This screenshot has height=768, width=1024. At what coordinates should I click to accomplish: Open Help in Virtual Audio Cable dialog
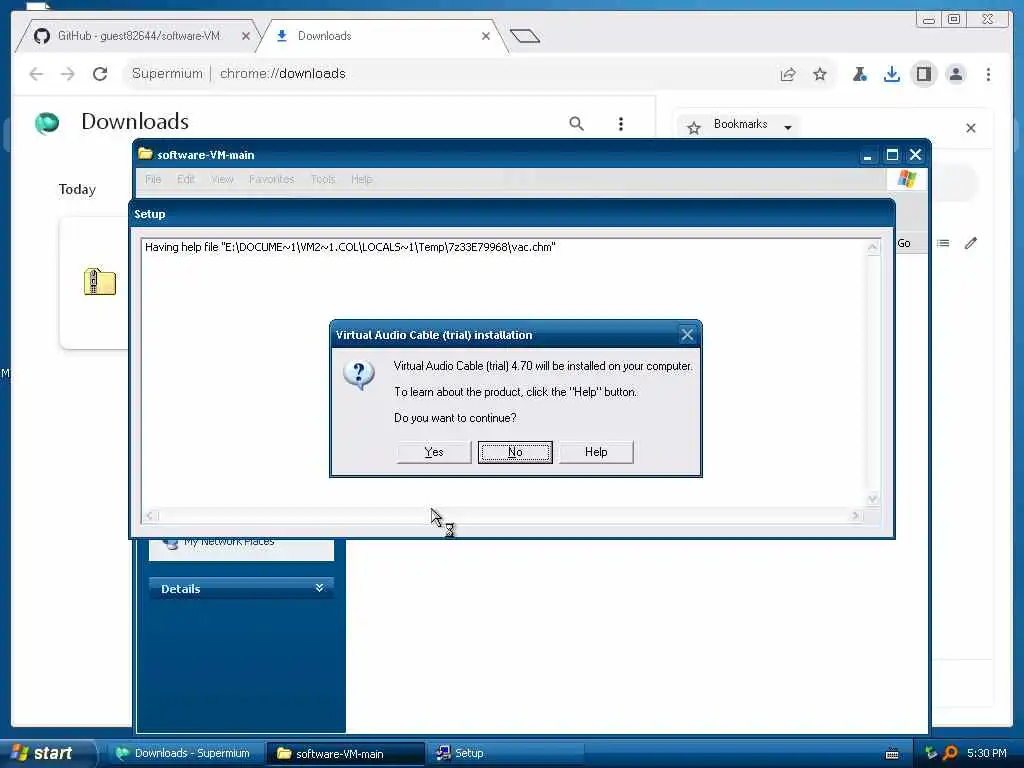[596, 452]
